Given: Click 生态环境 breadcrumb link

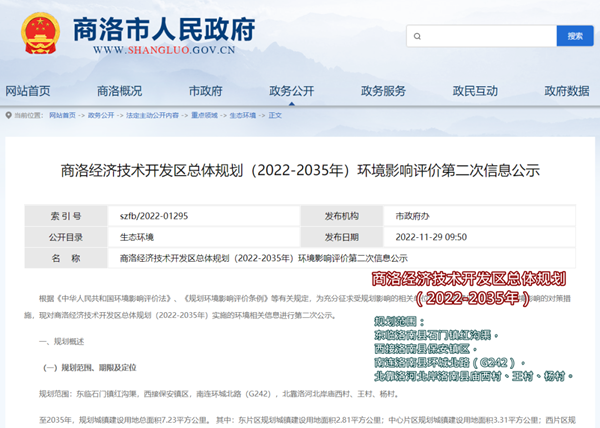Looking at the screenshot, I should (243, 115).
